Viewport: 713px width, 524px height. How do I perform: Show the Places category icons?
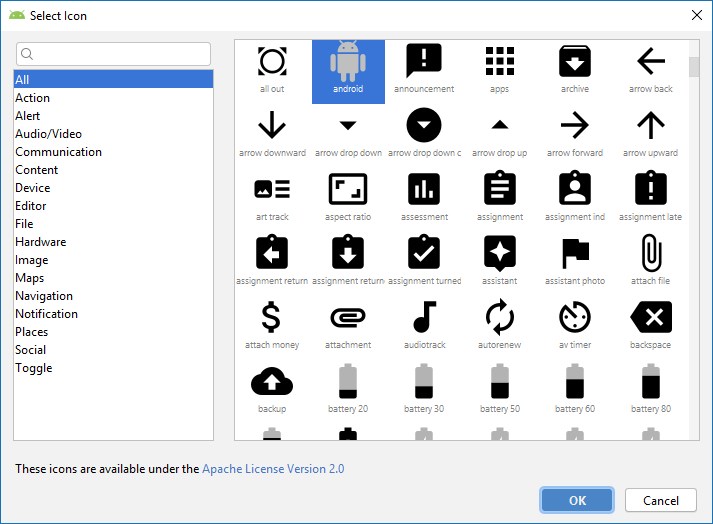113,332
